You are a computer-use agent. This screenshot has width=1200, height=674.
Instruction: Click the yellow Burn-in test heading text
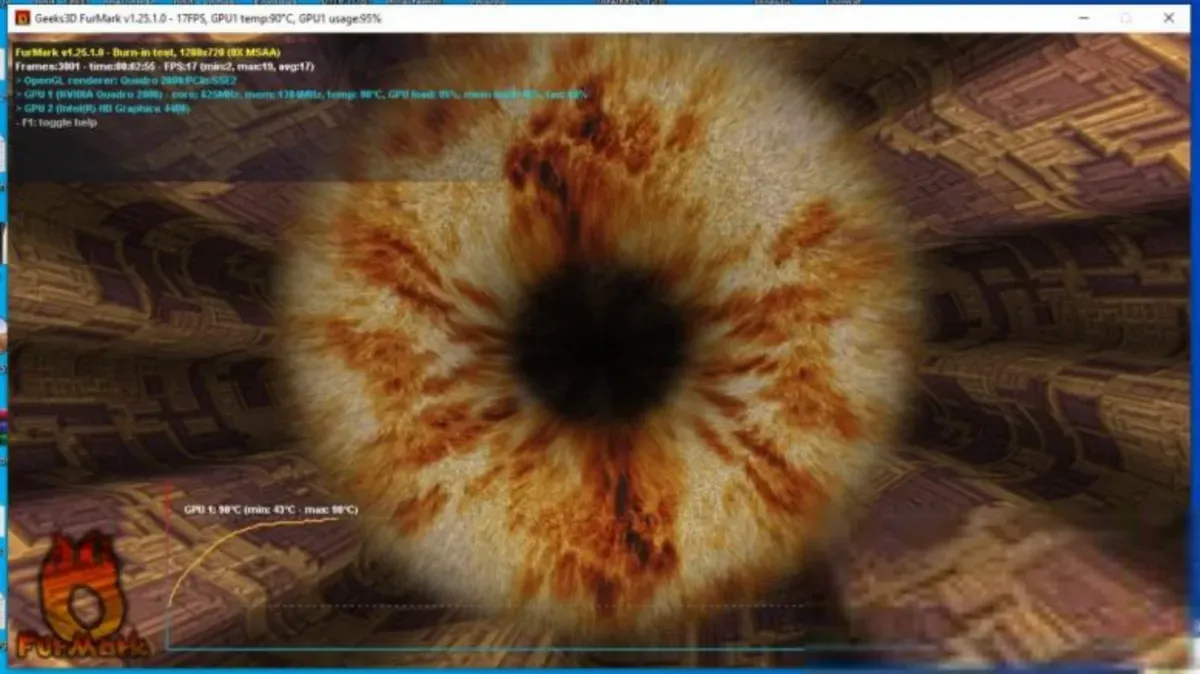[148, 52]
